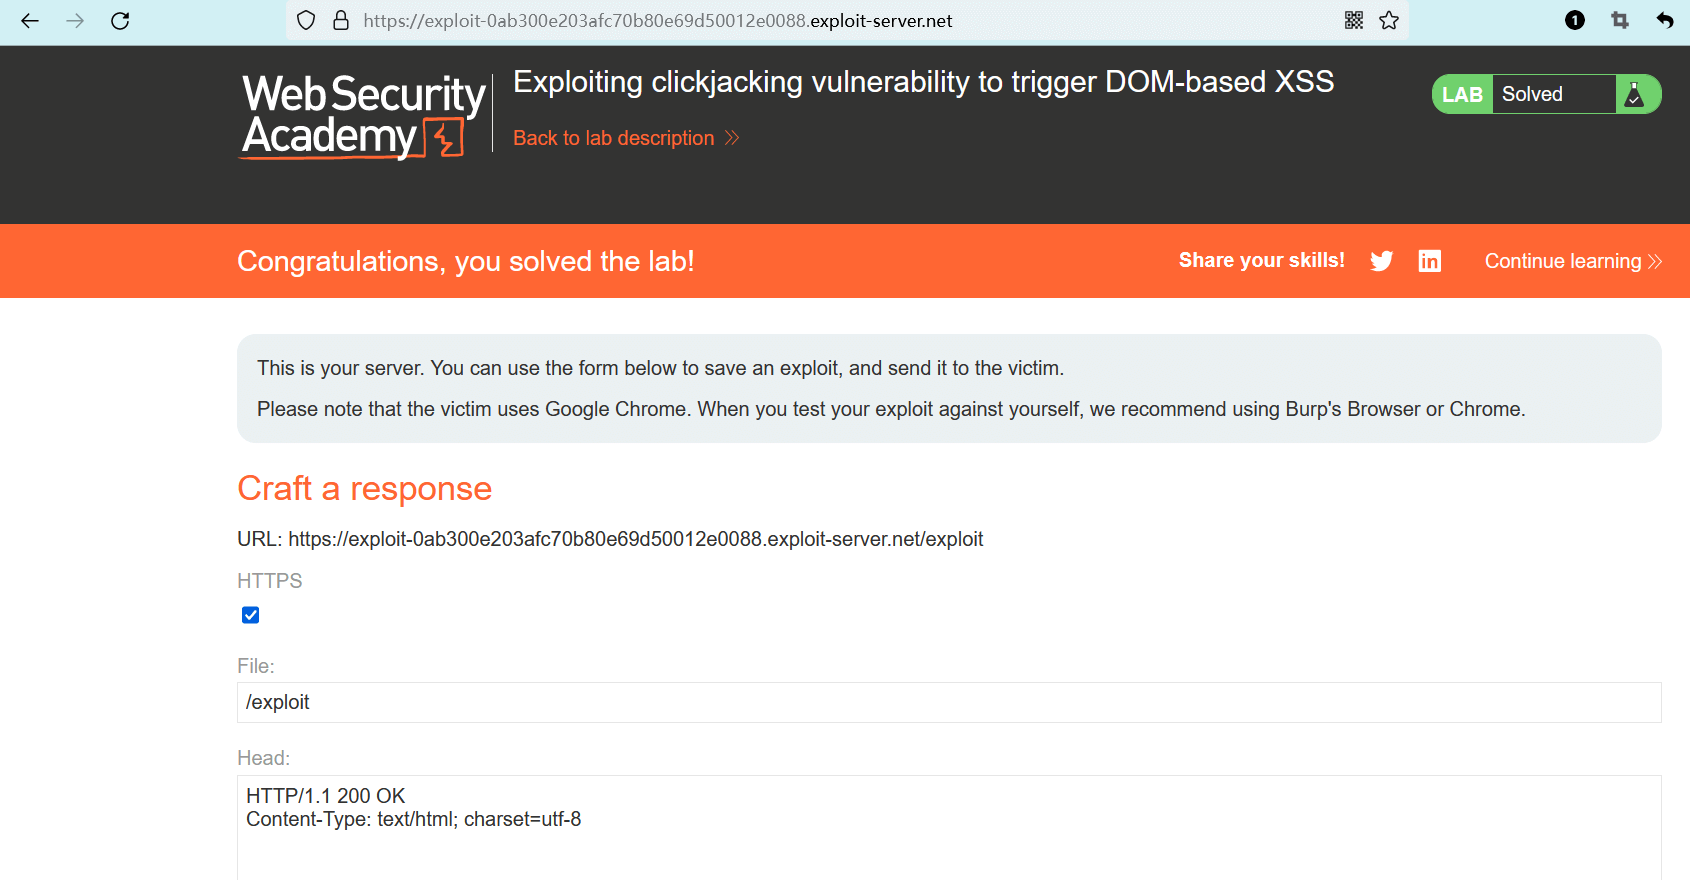Click the notification badge icon showing 1
Viewport: 1690px width, 880px height.
[x=1575, y=21]
